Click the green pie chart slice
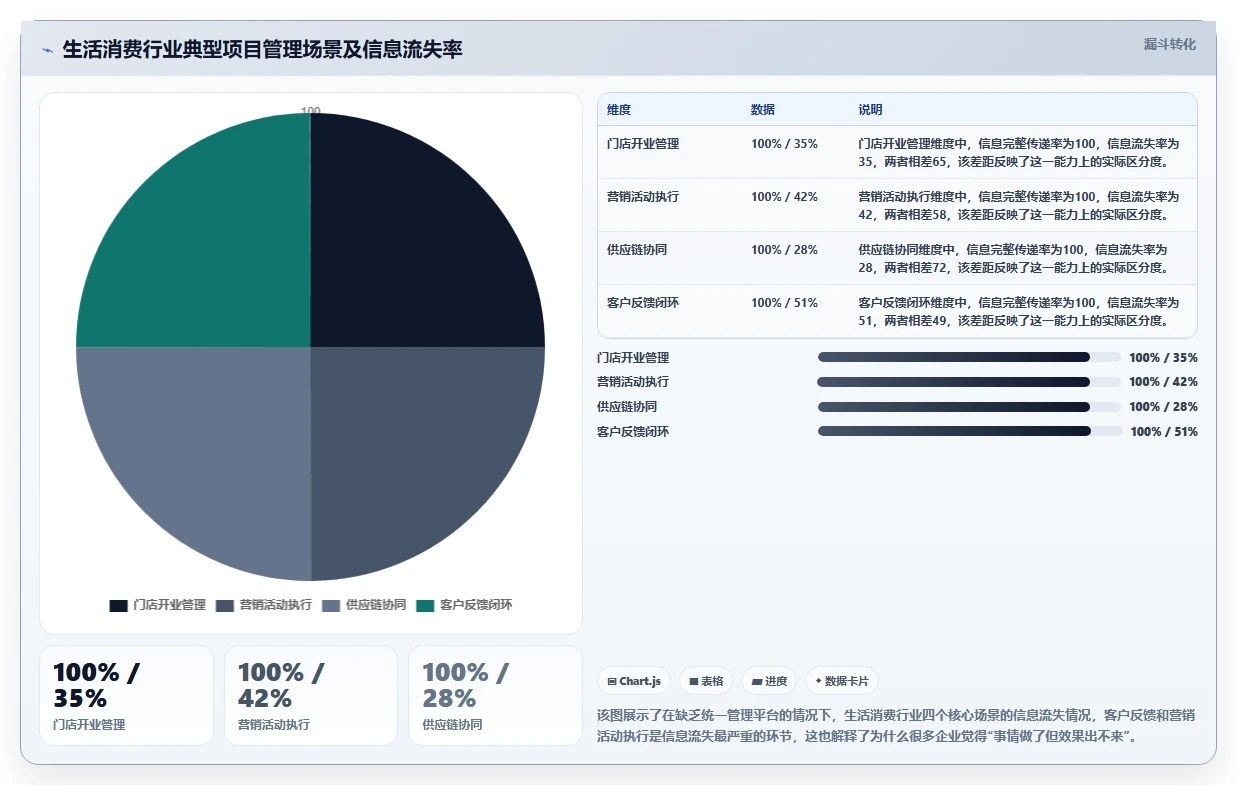This screenshot has height=785, width=1237. tap(212, 250)
